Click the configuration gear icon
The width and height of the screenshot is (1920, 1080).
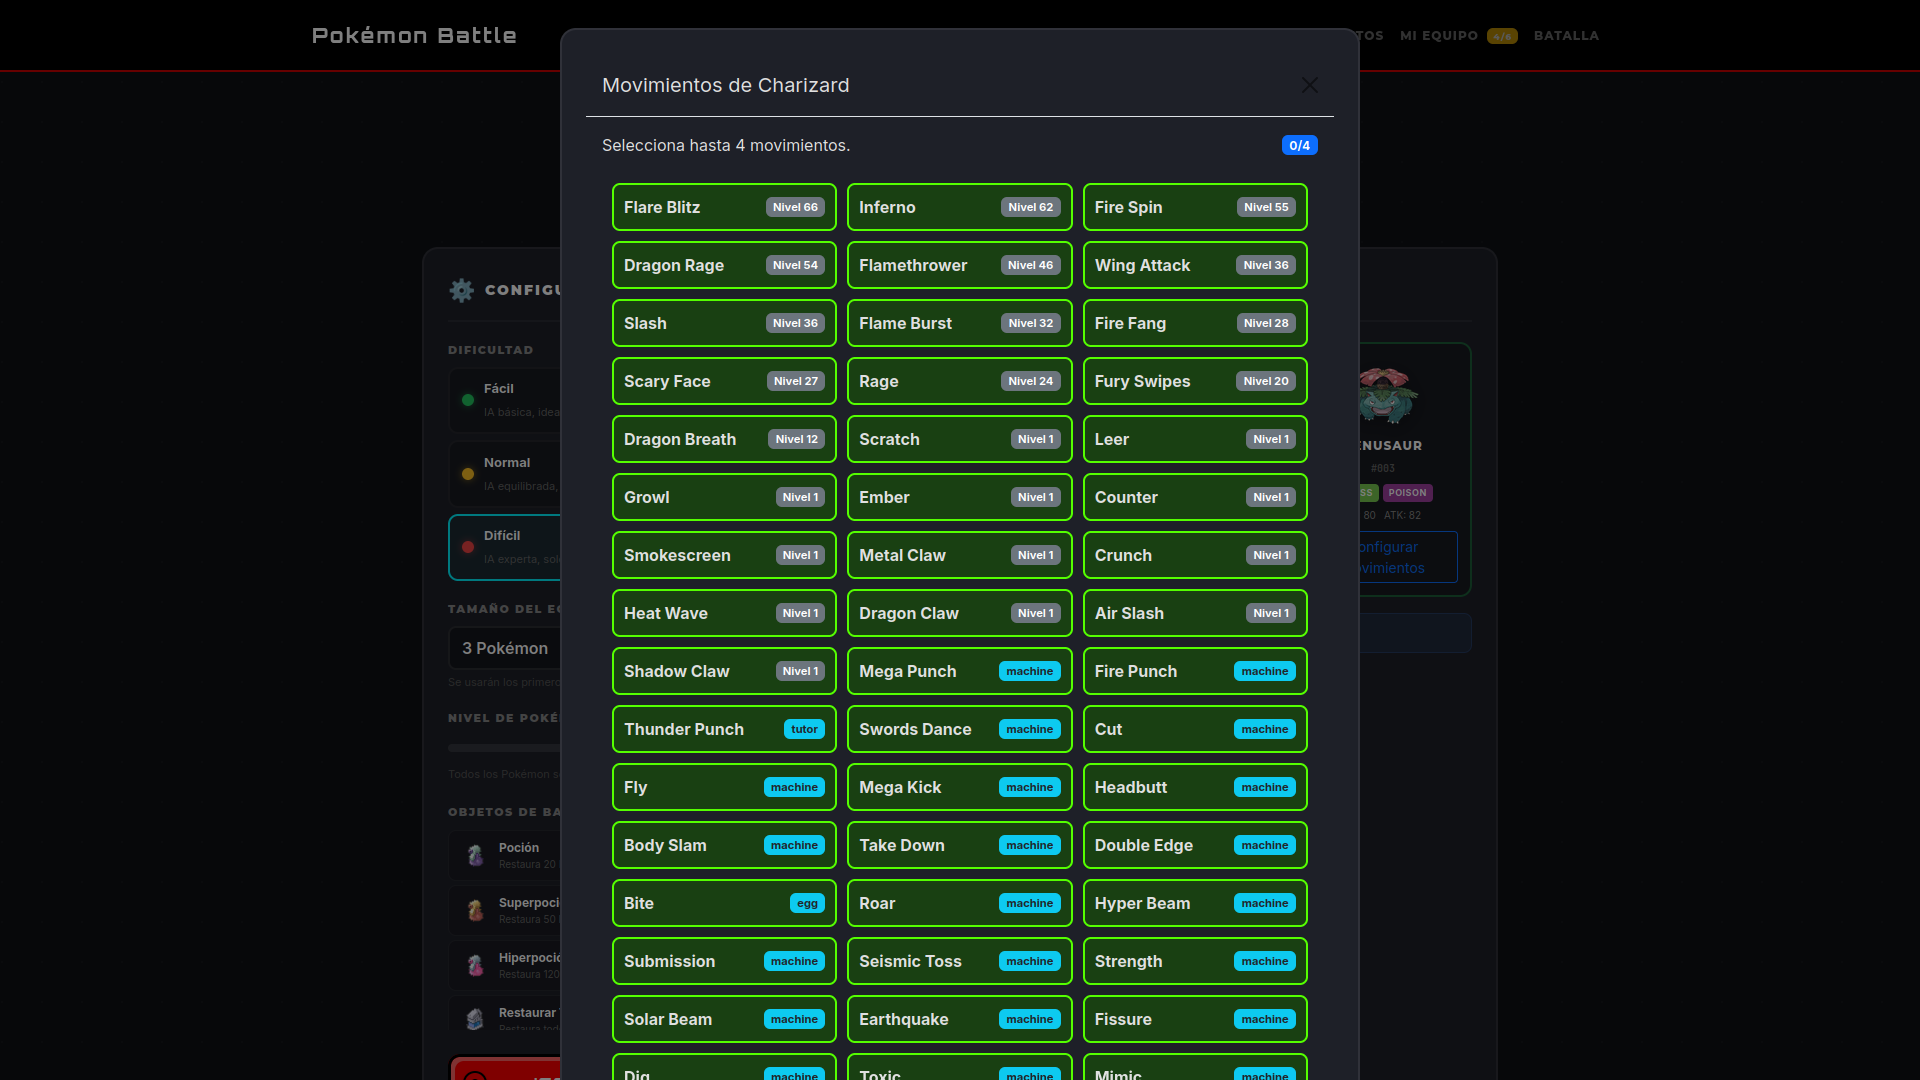pyautogui.click(x=461, y=290)
